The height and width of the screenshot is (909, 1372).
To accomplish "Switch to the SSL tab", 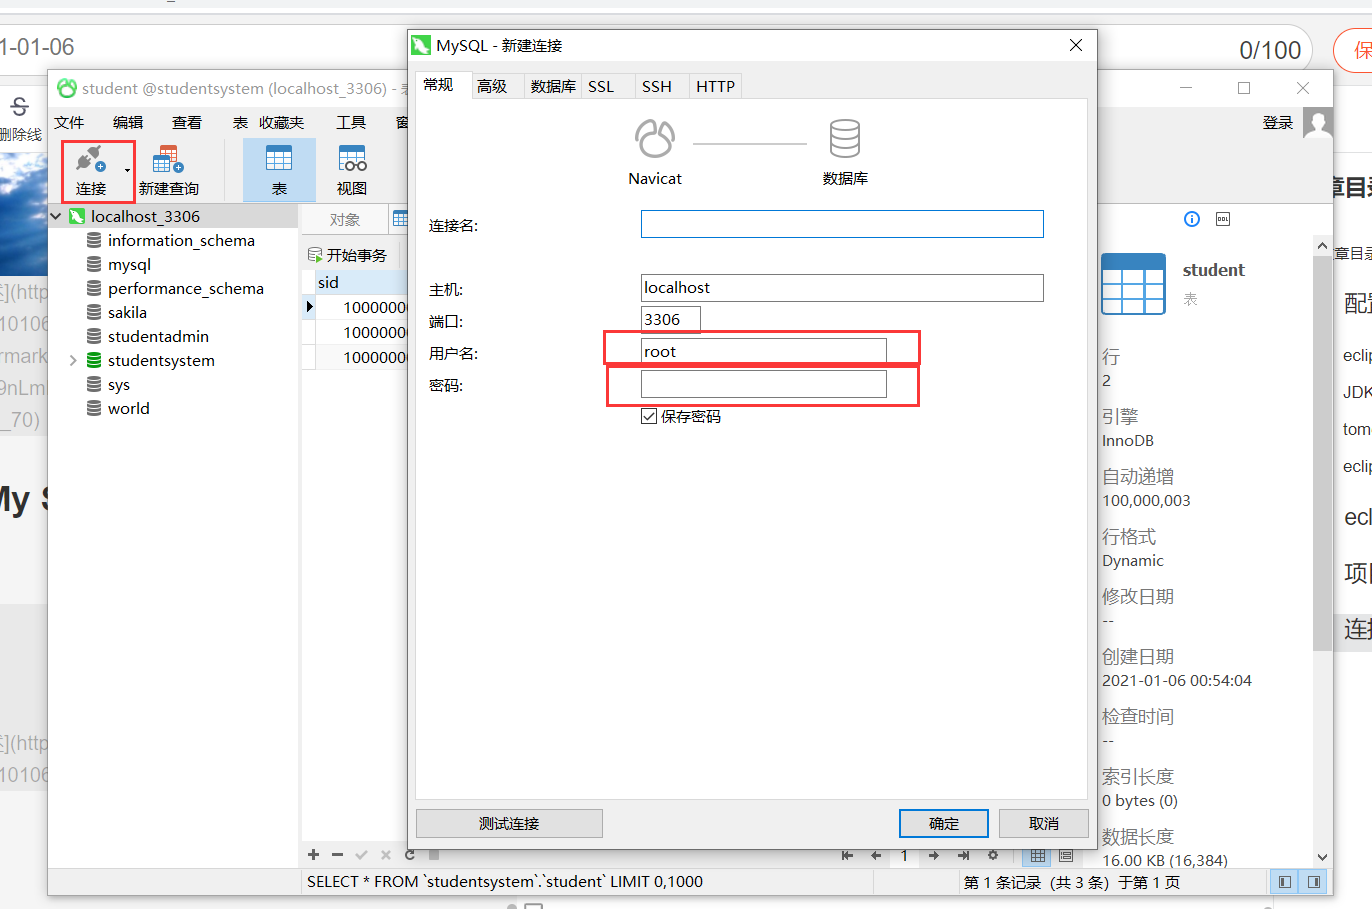I will (x=601, y=86).
